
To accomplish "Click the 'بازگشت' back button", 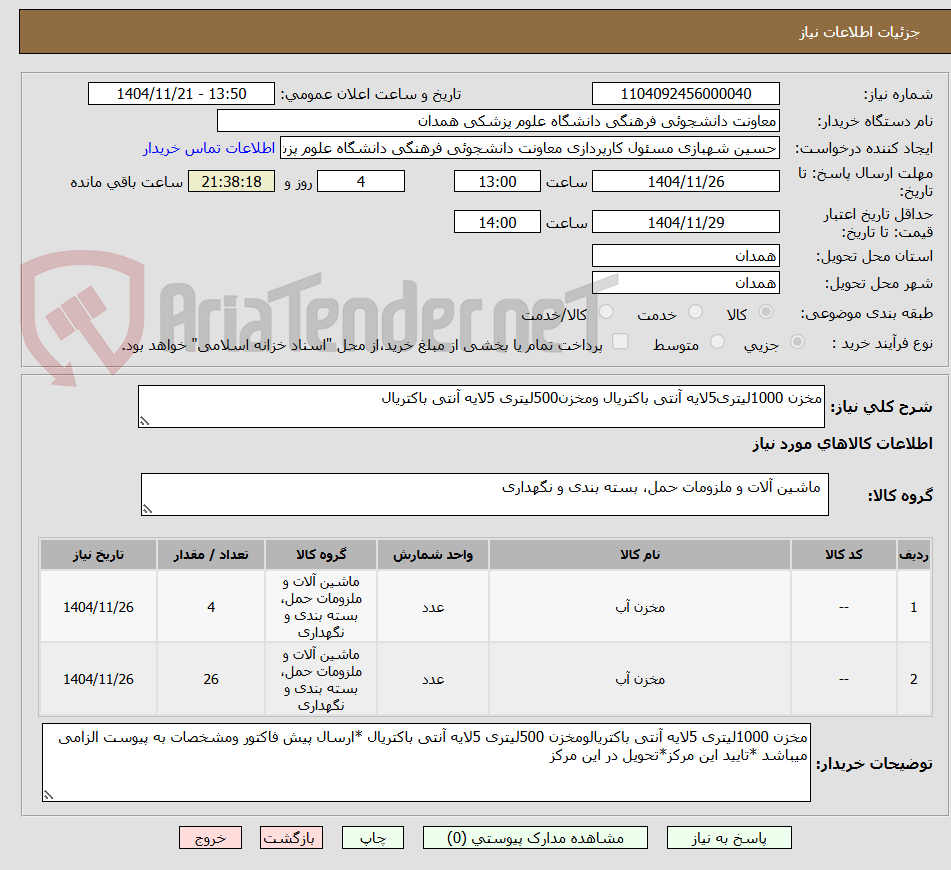I will pyautogui.click(x=291, y=838).
